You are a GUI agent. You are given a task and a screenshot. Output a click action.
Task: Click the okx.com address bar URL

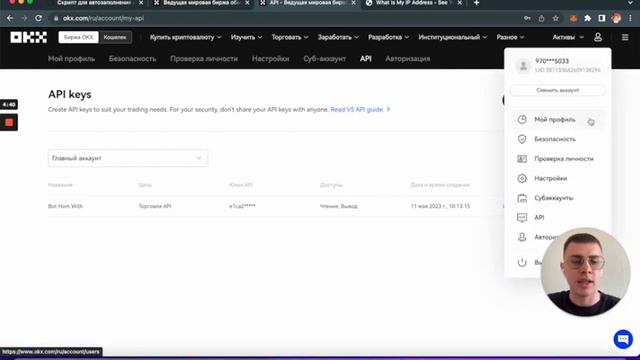pos(103,18)
